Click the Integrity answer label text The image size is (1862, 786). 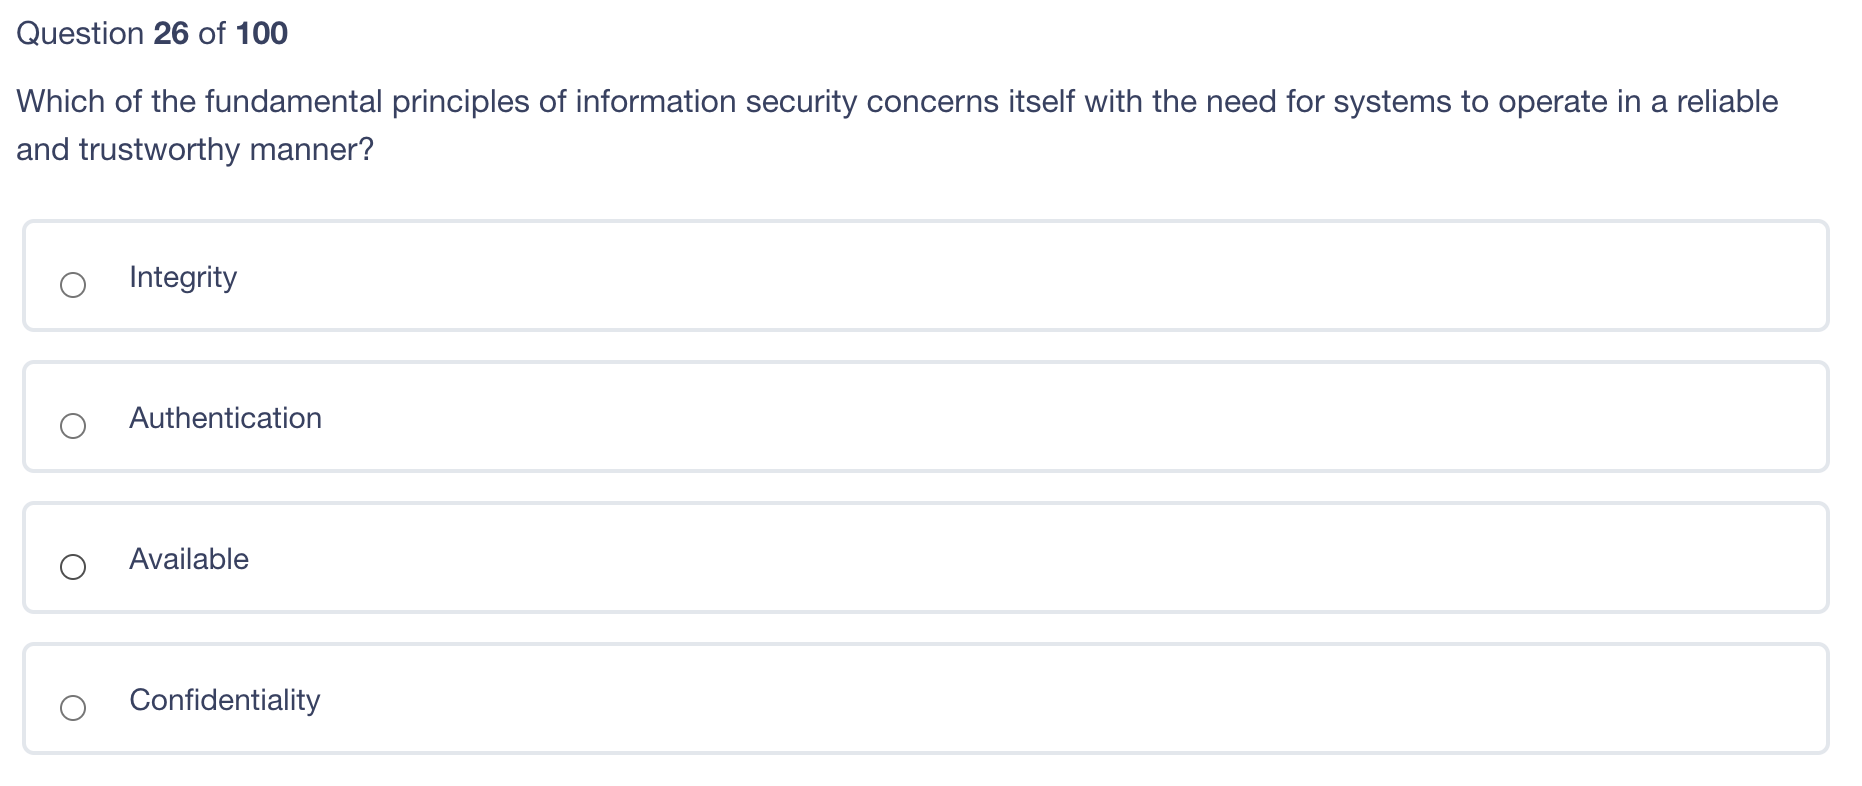coord(182,277)
